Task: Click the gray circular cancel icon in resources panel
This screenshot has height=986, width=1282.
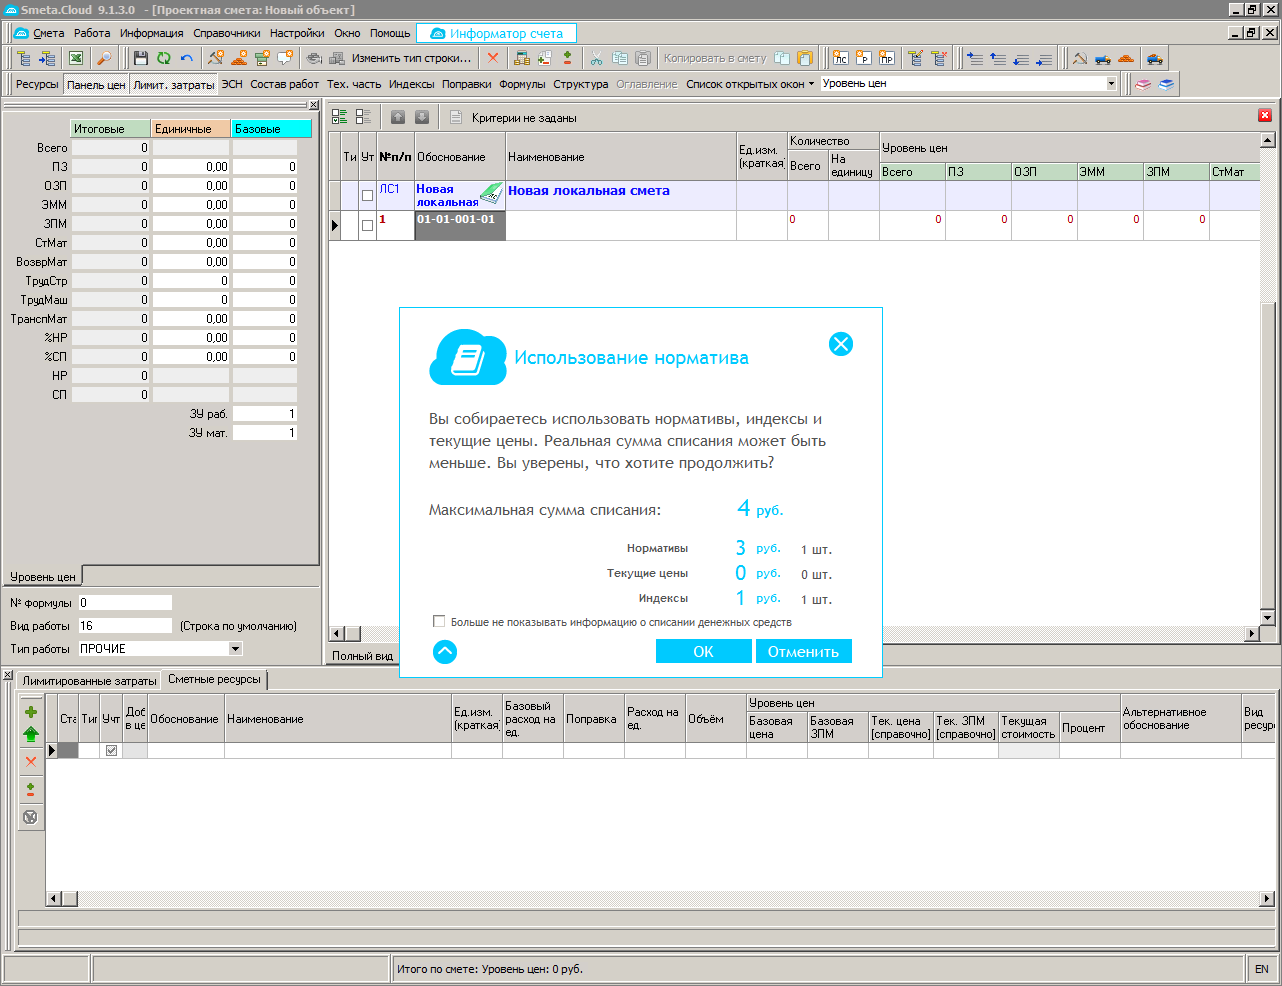Action: point(31,817)
